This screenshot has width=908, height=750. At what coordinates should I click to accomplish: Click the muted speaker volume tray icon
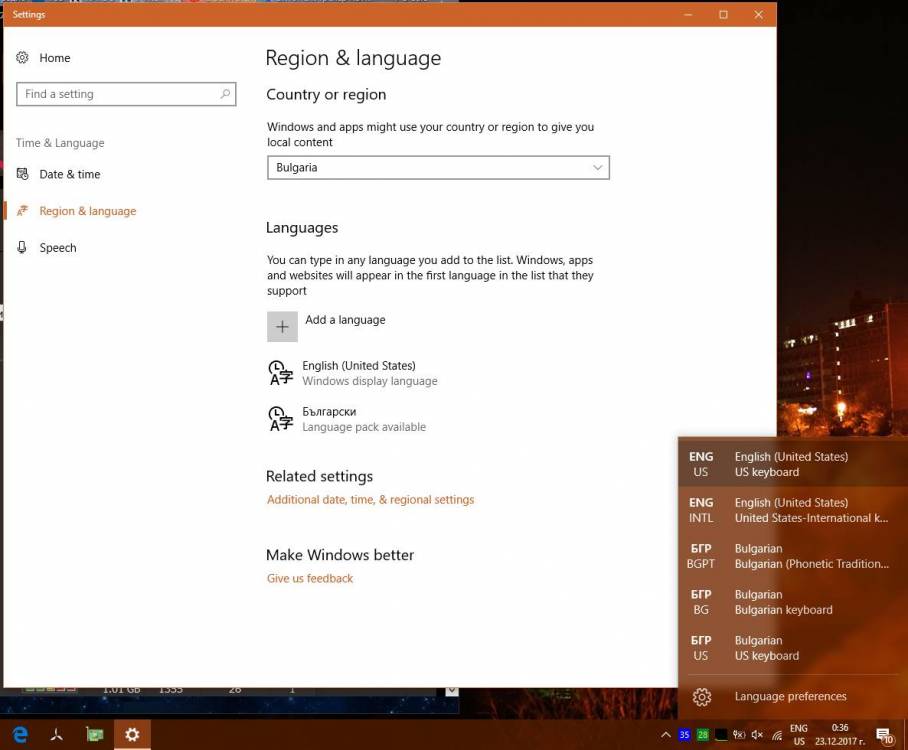(x=757, y=735)
